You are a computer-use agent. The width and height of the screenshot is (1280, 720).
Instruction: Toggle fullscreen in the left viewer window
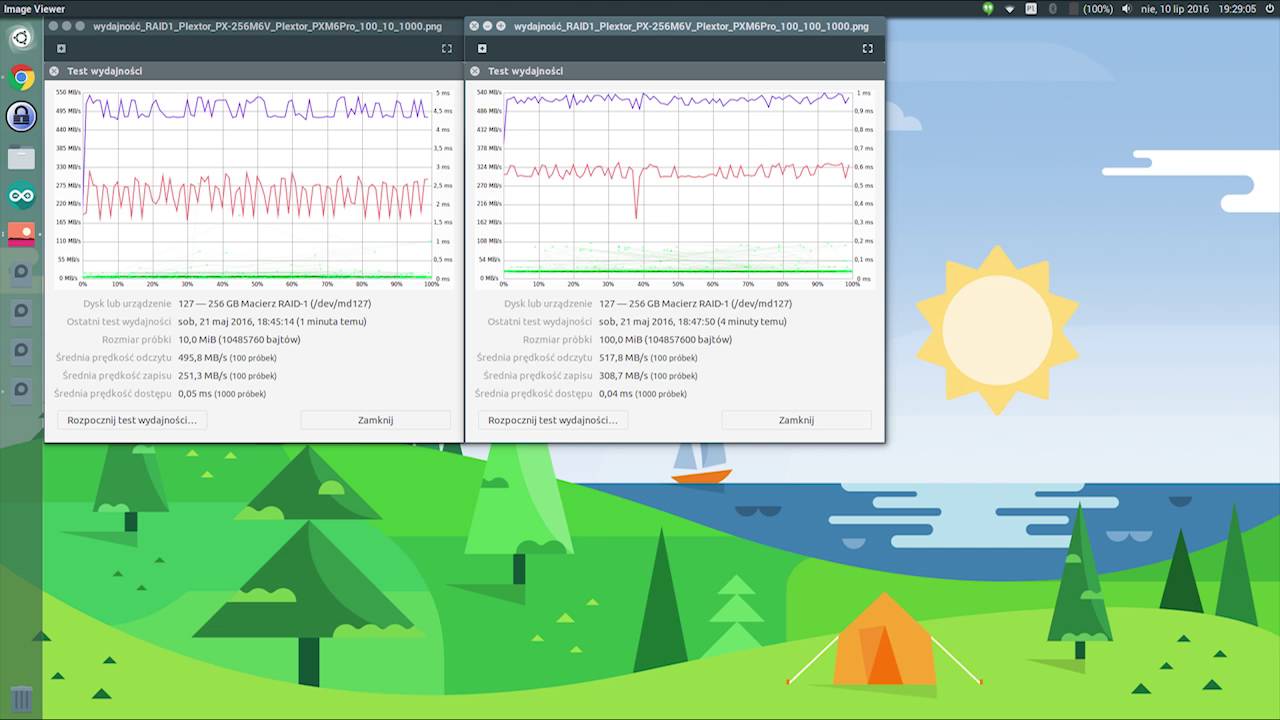pos(447,48)
